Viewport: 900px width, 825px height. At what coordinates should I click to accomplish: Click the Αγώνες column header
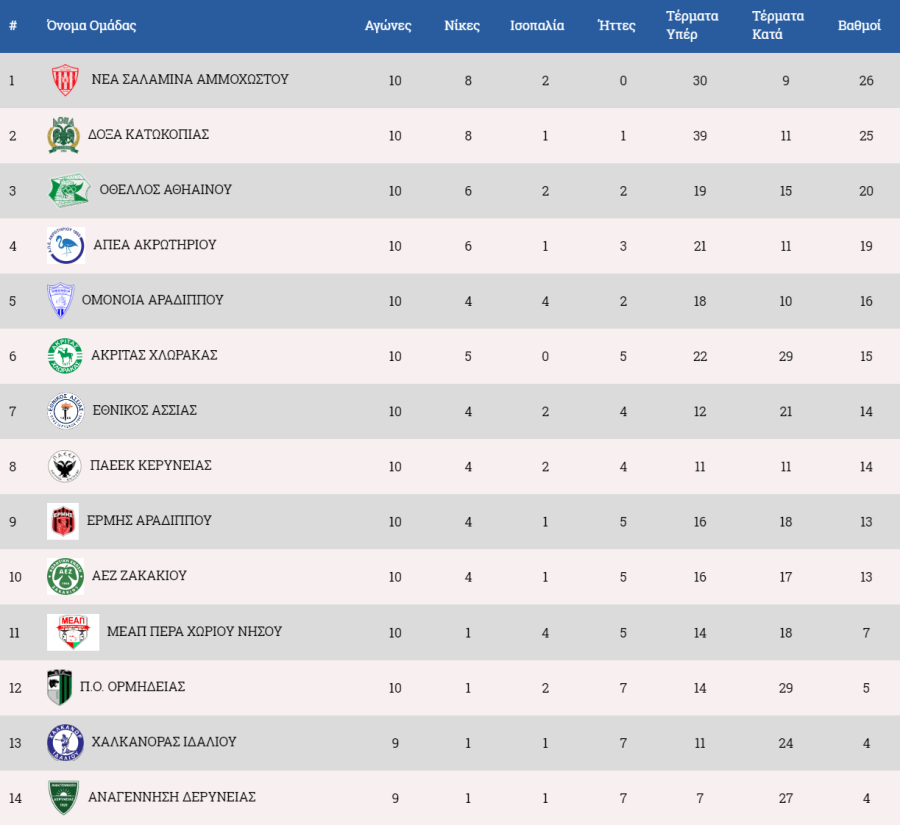(x=388, y=25)
